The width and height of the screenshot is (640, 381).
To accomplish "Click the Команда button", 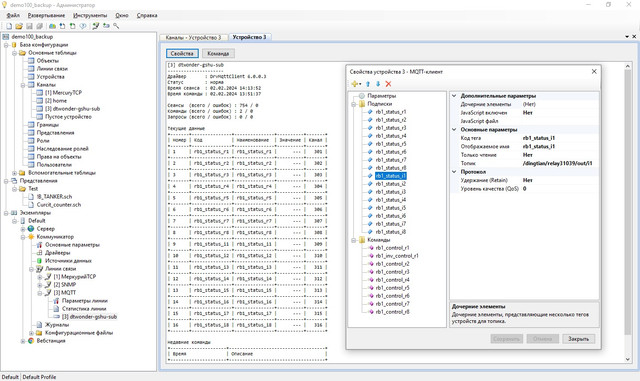I will [218, 53].
